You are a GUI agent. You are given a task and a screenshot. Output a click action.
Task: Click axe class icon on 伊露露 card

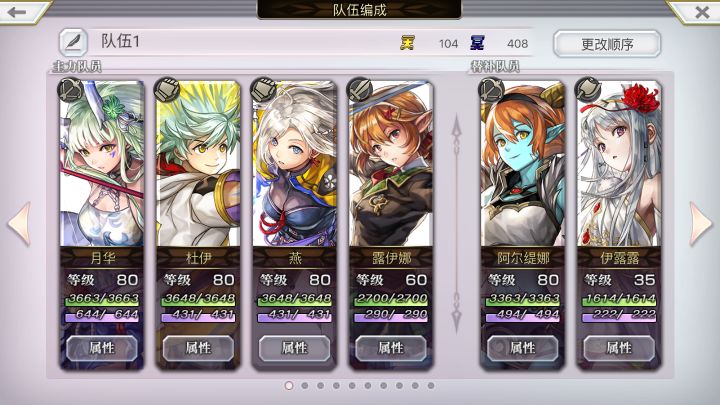pos(588,89)
